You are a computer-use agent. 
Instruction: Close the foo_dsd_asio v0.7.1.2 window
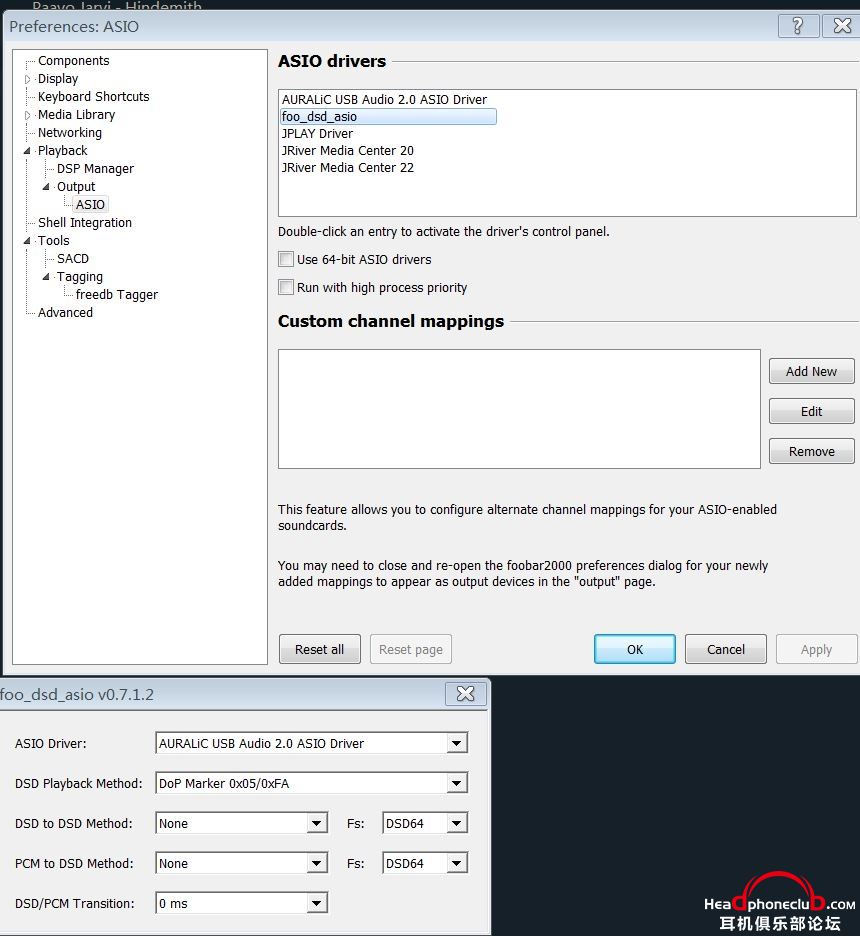466,694
